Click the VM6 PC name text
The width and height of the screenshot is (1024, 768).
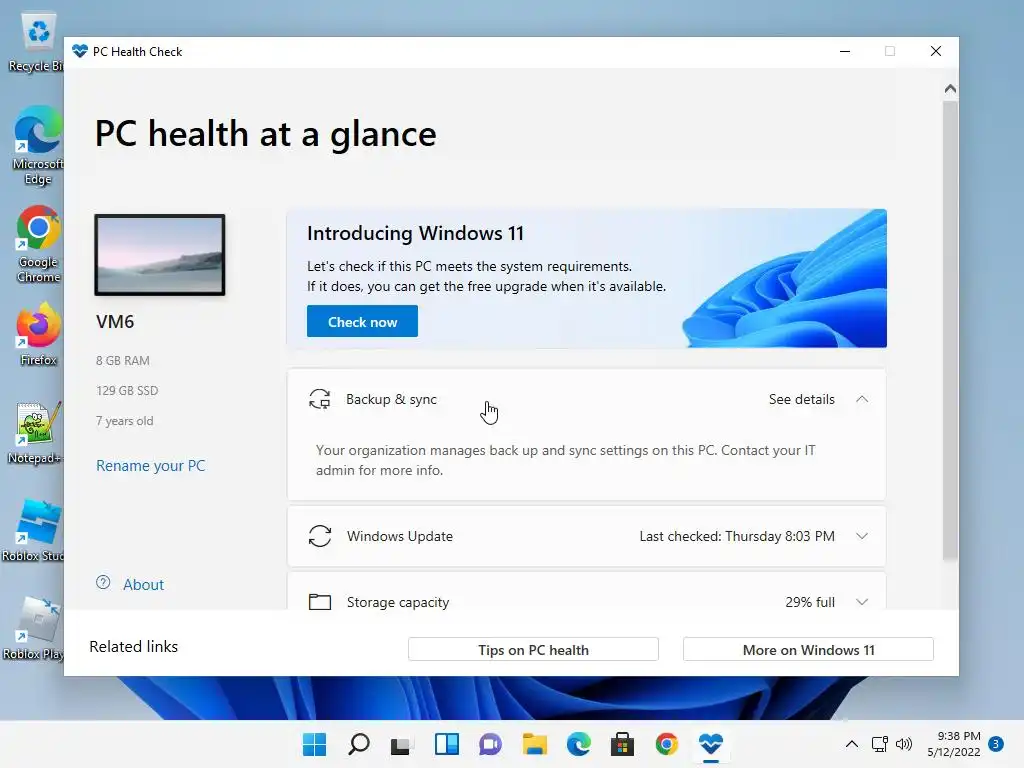point(115,321)
